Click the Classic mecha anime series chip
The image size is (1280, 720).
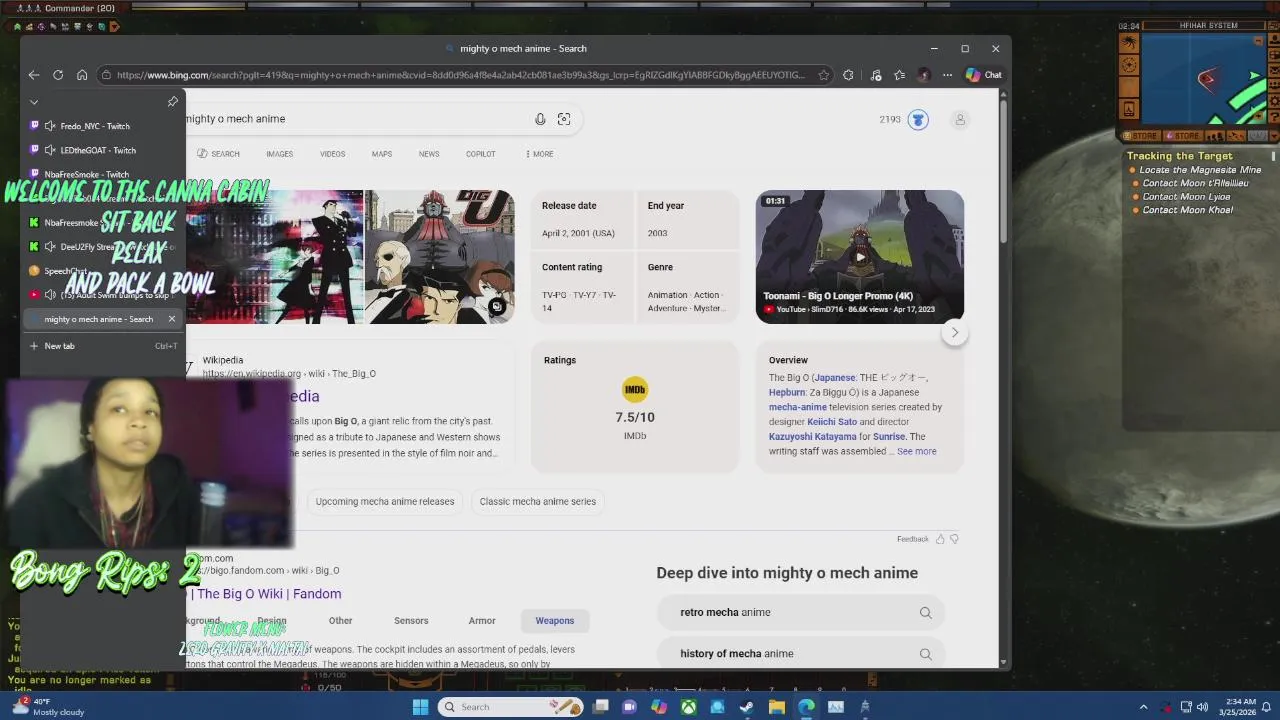[537, 502]
